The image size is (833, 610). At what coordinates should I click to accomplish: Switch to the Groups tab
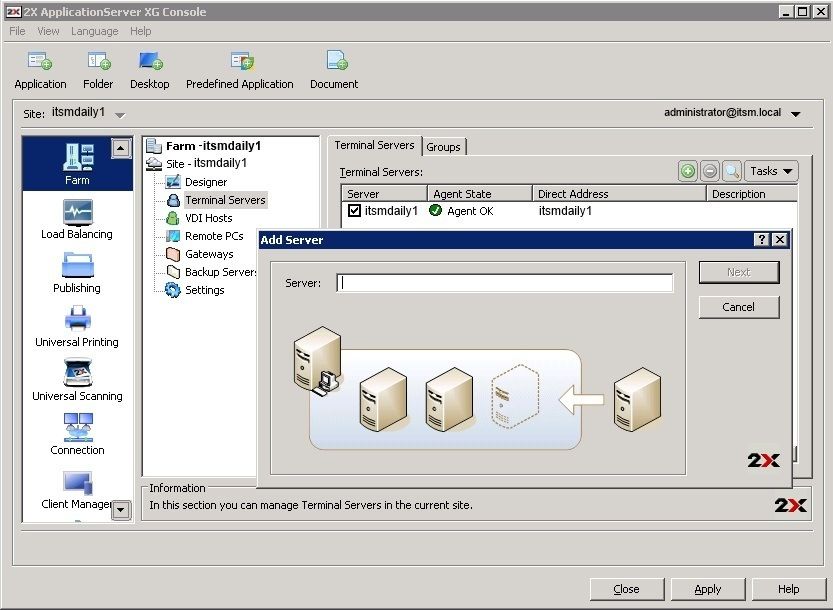444,147
